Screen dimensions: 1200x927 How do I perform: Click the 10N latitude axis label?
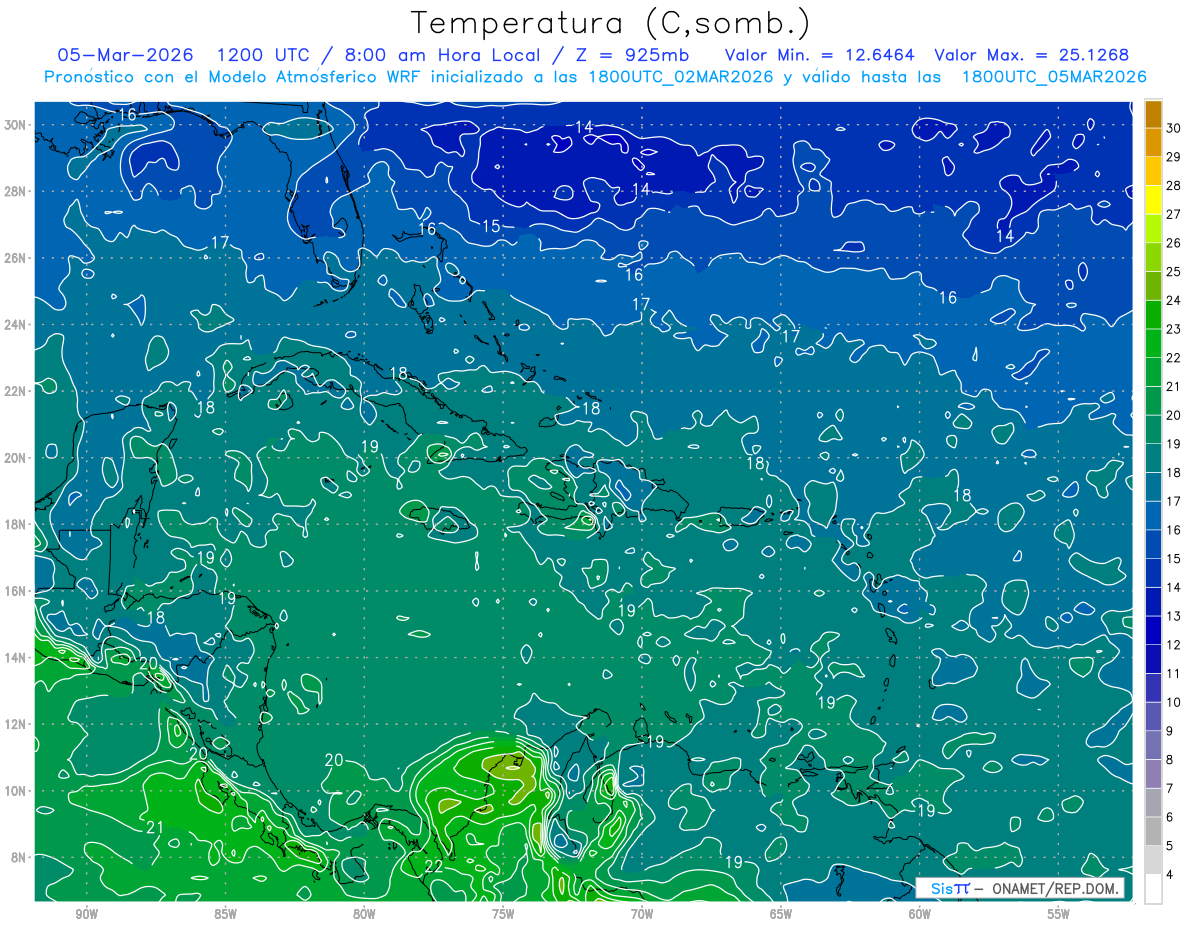[14, 791]
